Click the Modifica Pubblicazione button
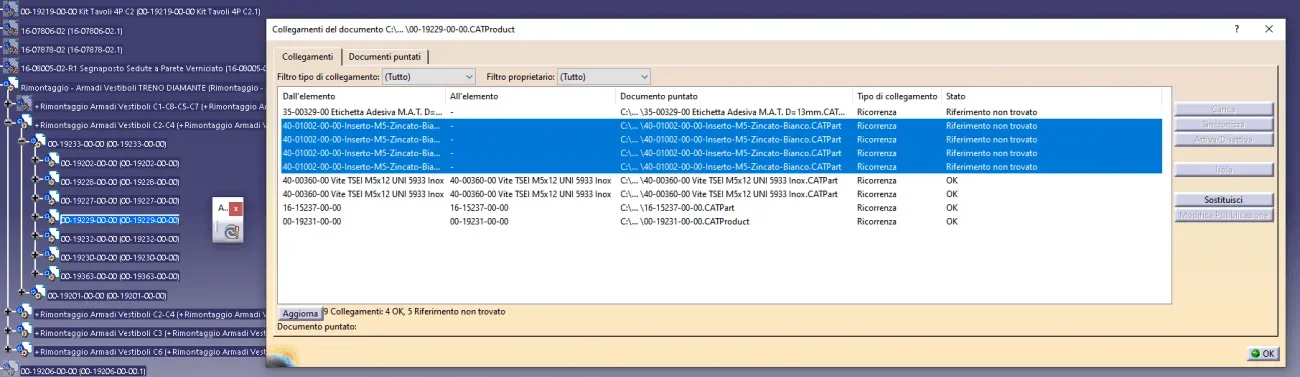 coord(1224,215)
